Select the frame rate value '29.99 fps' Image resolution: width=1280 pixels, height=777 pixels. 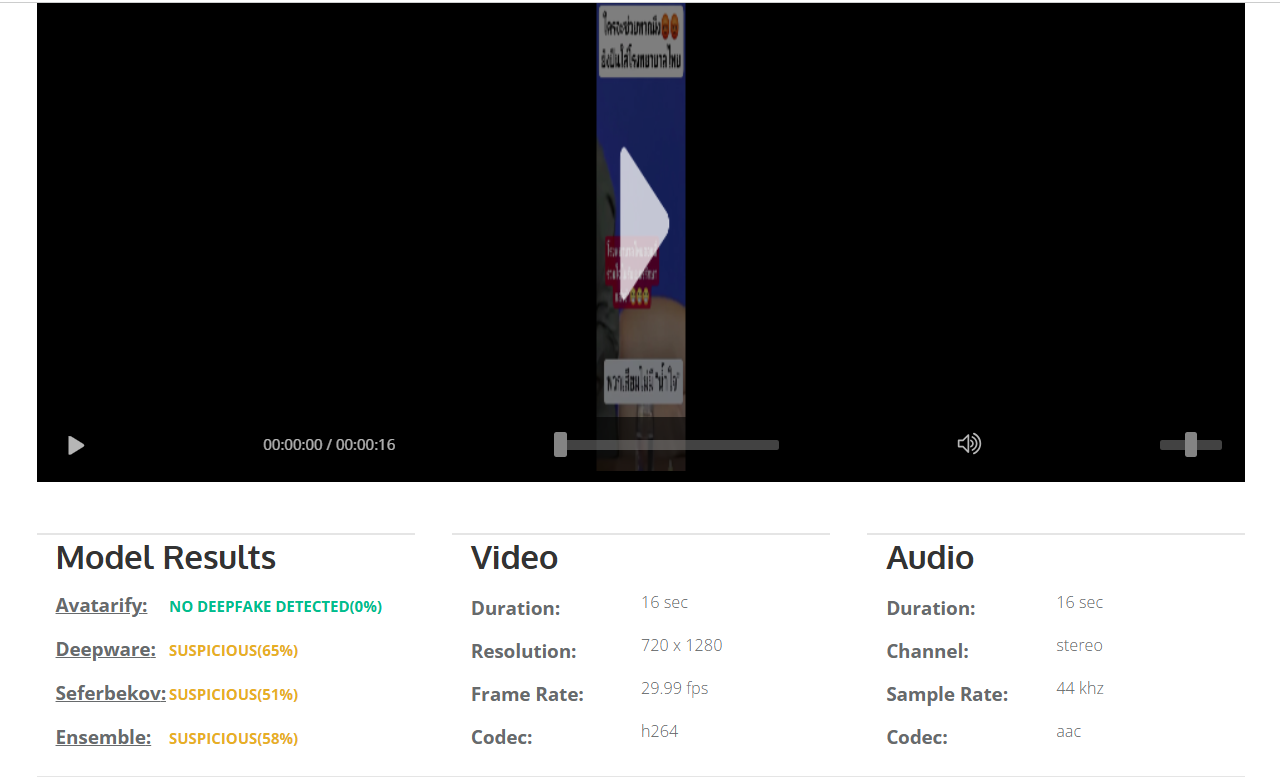[675, 688]
